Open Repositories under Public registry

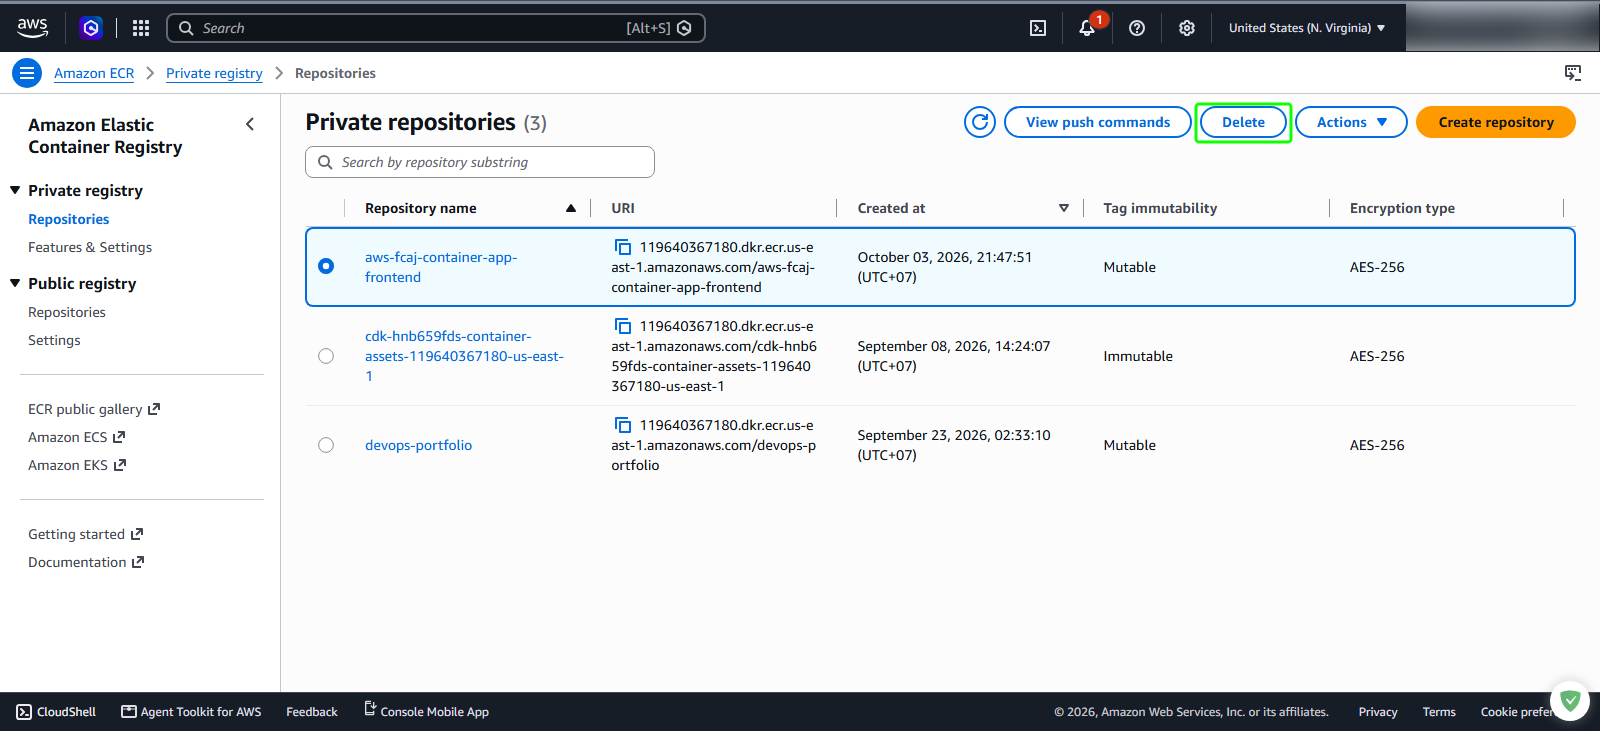(67, 312)
